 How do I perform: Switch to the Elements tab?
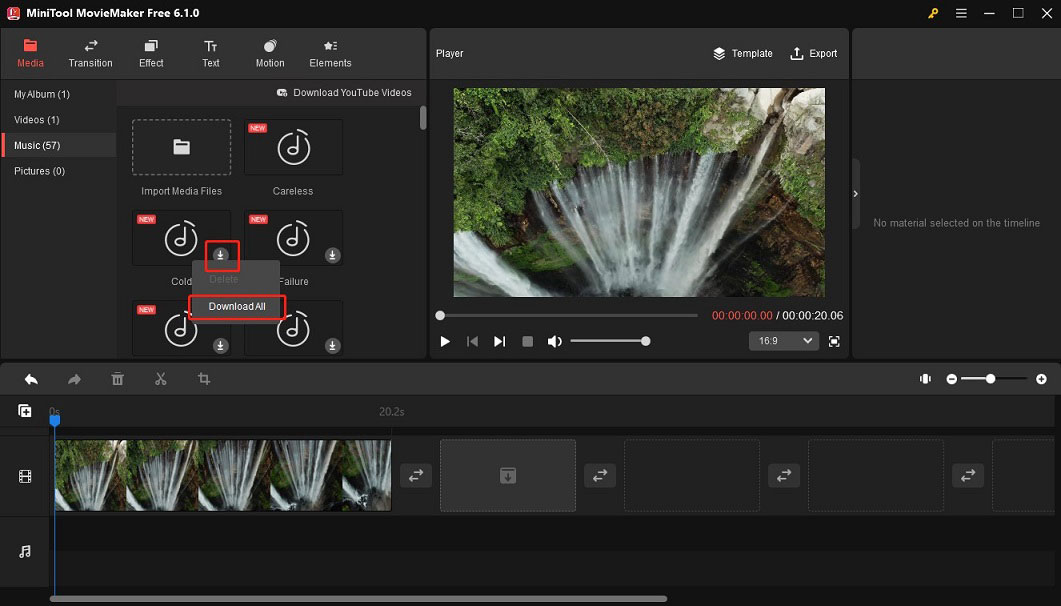tap(330, 53)
